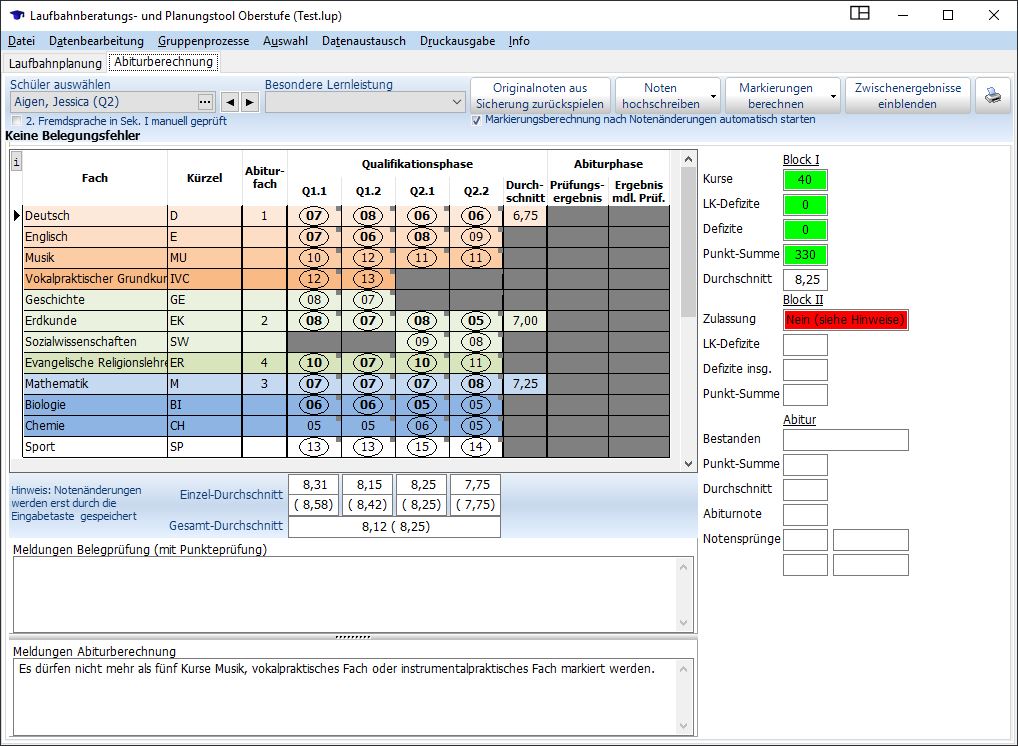Open the Datei menu

point(21,41)
